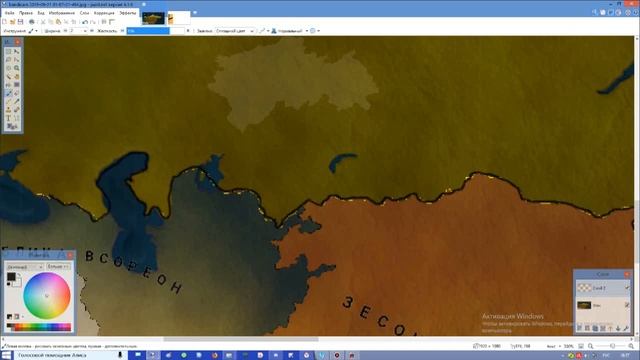
Task: Reset colors to black and white
Action: (9, 284)
